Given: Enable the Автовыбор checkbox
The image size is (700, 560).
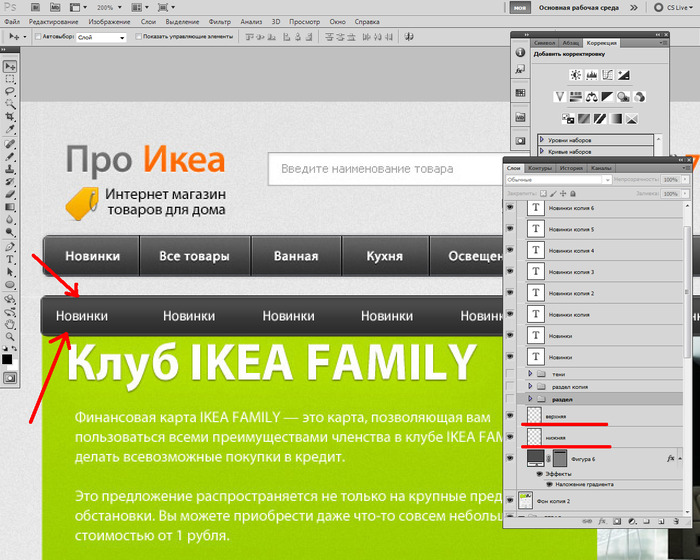Looking at the screenshot, I should (38, 37).
